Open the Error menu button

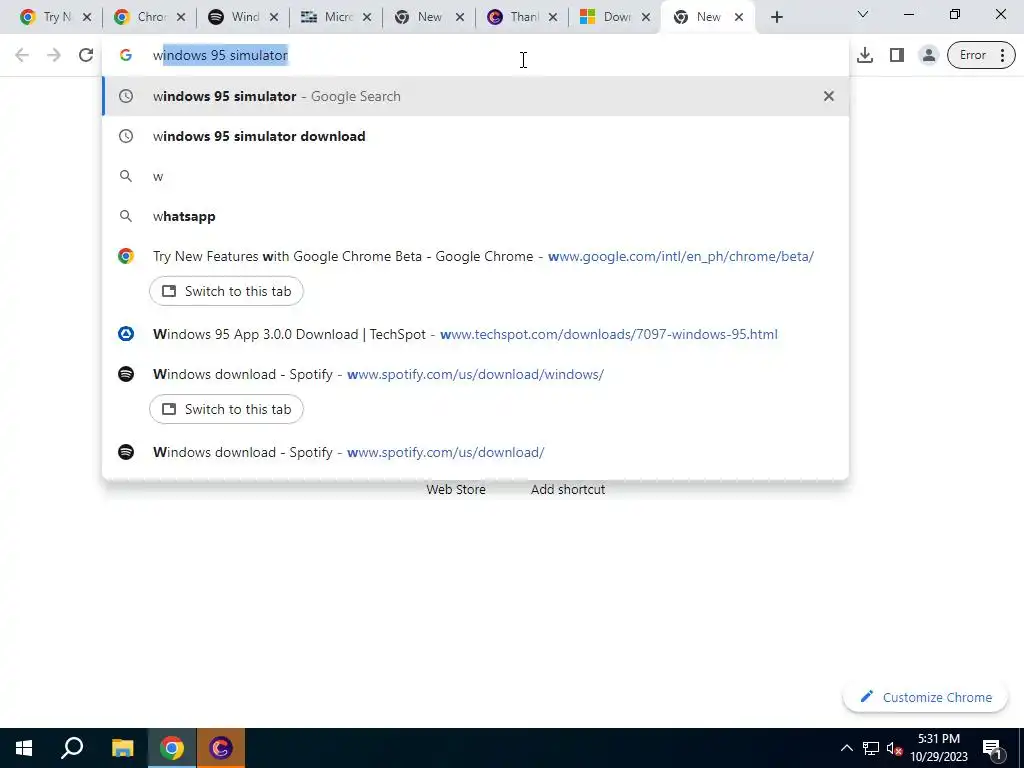(981, 56)
